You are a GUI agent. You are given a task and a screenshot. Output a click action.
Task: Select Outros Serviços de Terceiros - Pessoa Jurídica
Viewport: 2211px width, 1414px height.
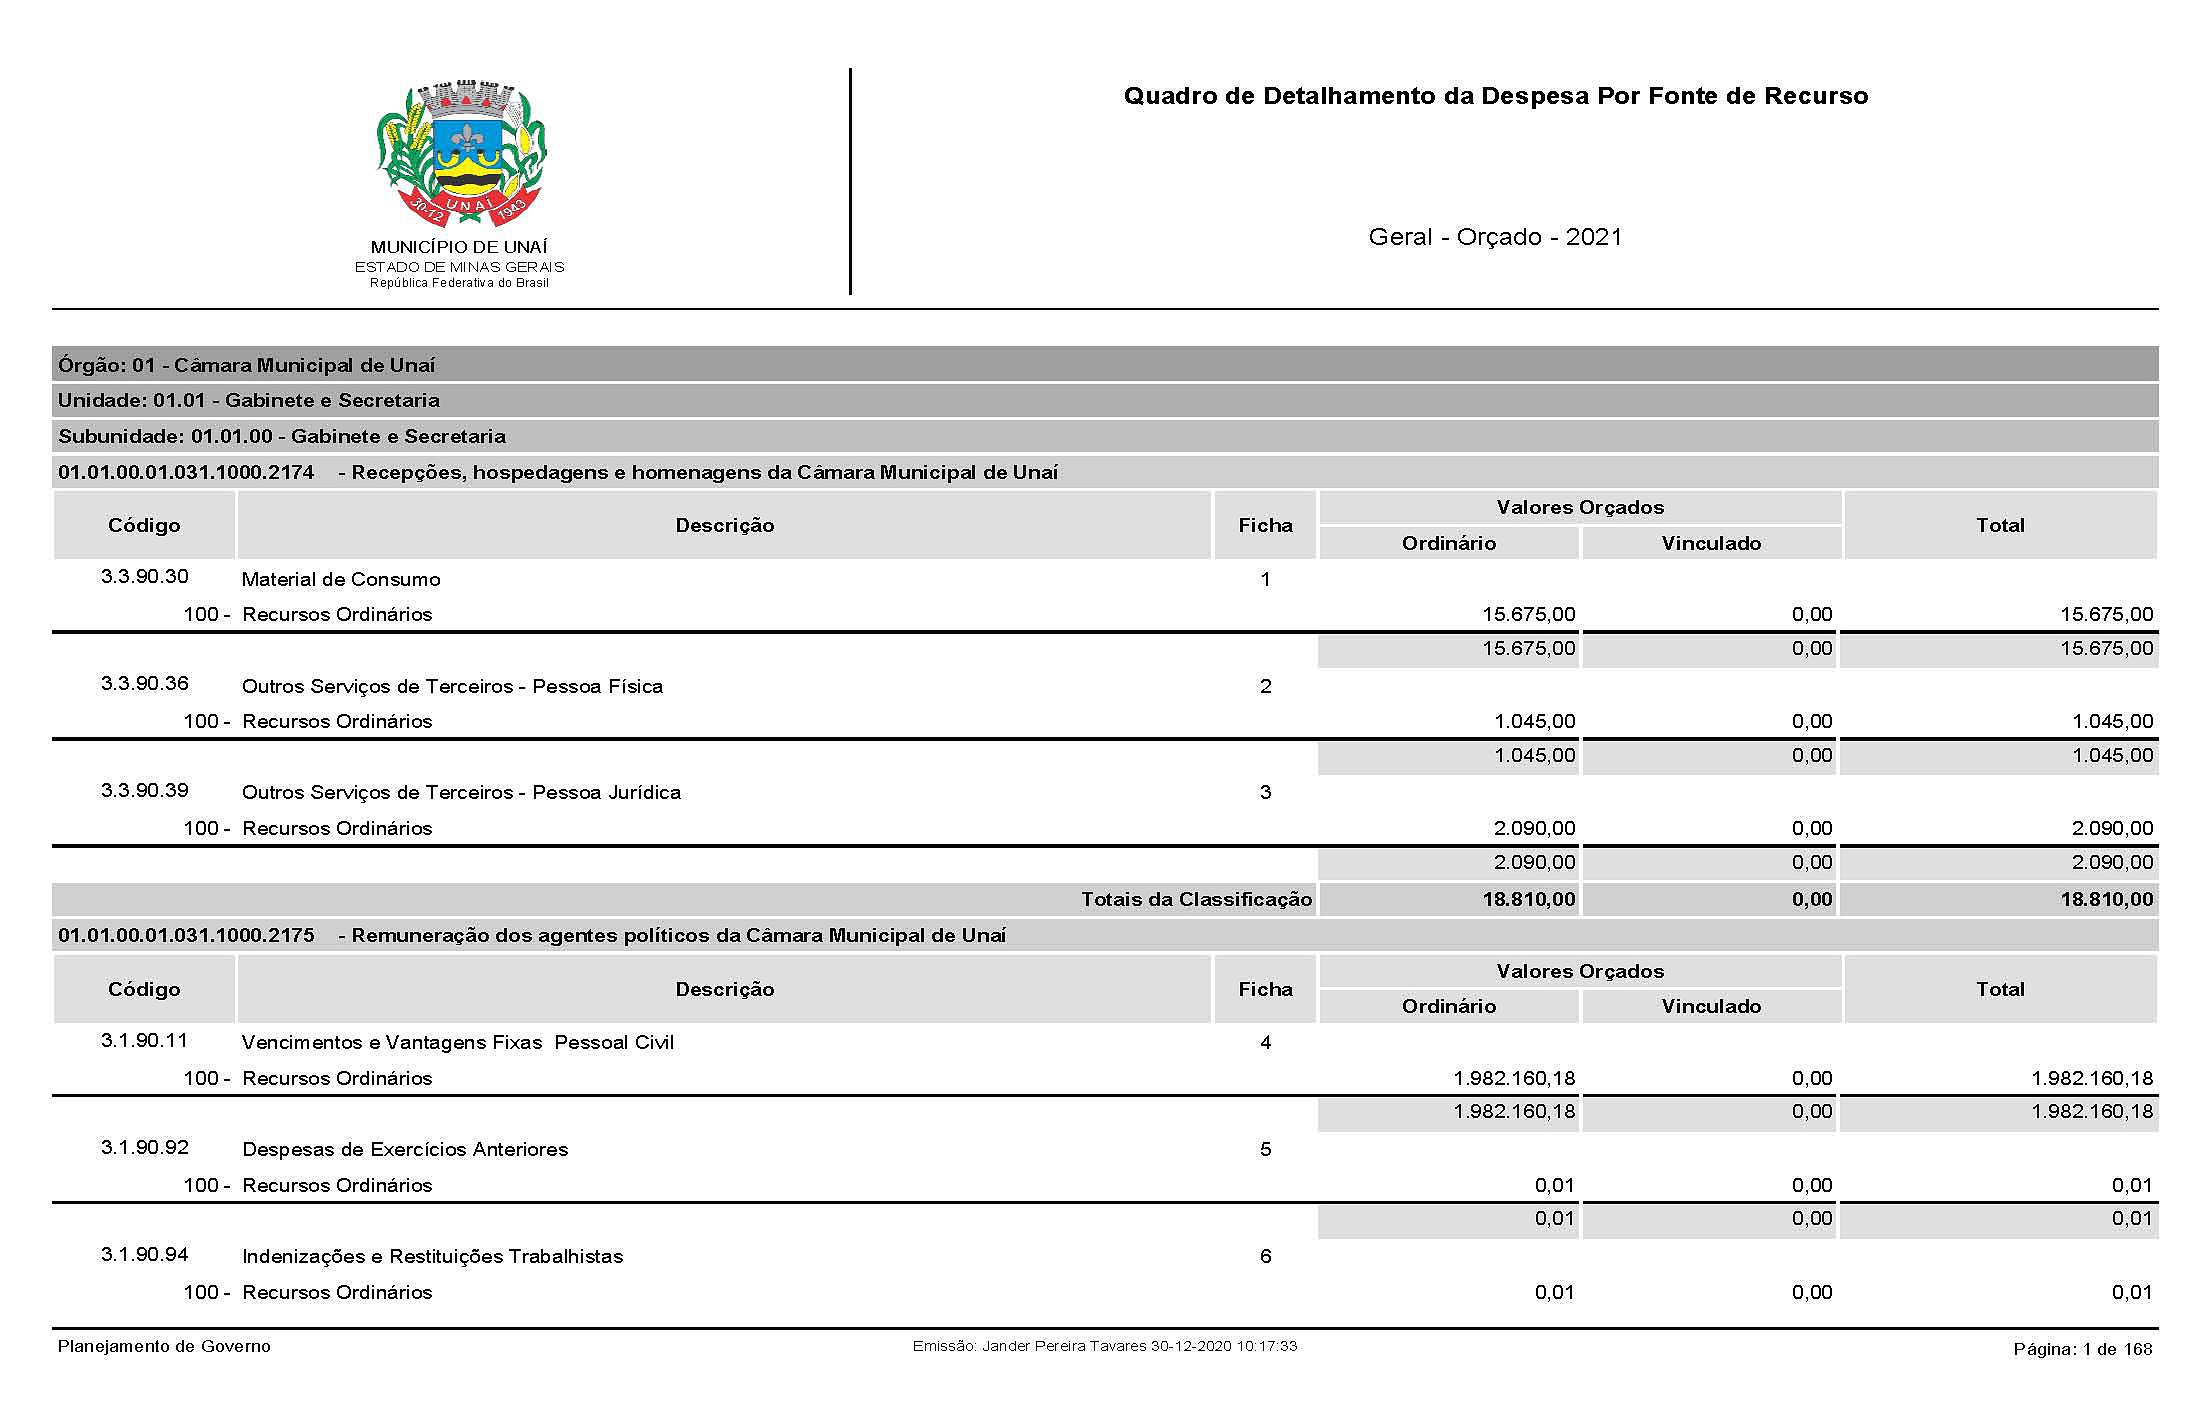[x=461, y=792]
